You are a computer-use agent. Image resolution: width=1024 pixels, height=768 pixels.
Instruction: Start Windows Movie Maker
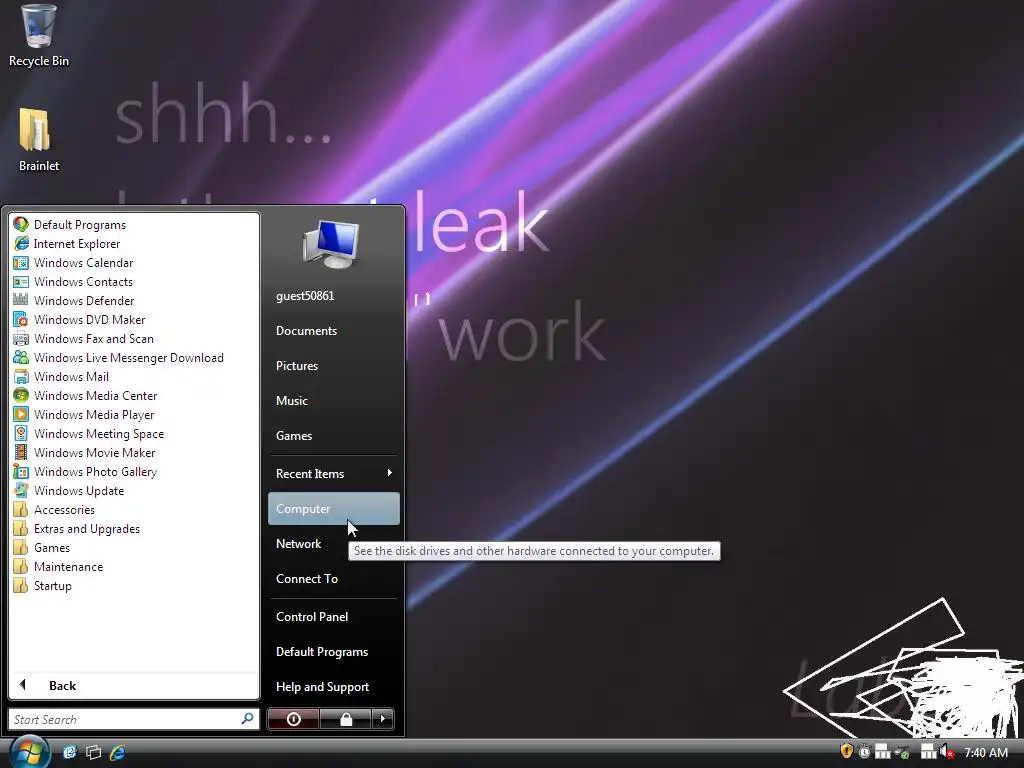tap(135, 452)
